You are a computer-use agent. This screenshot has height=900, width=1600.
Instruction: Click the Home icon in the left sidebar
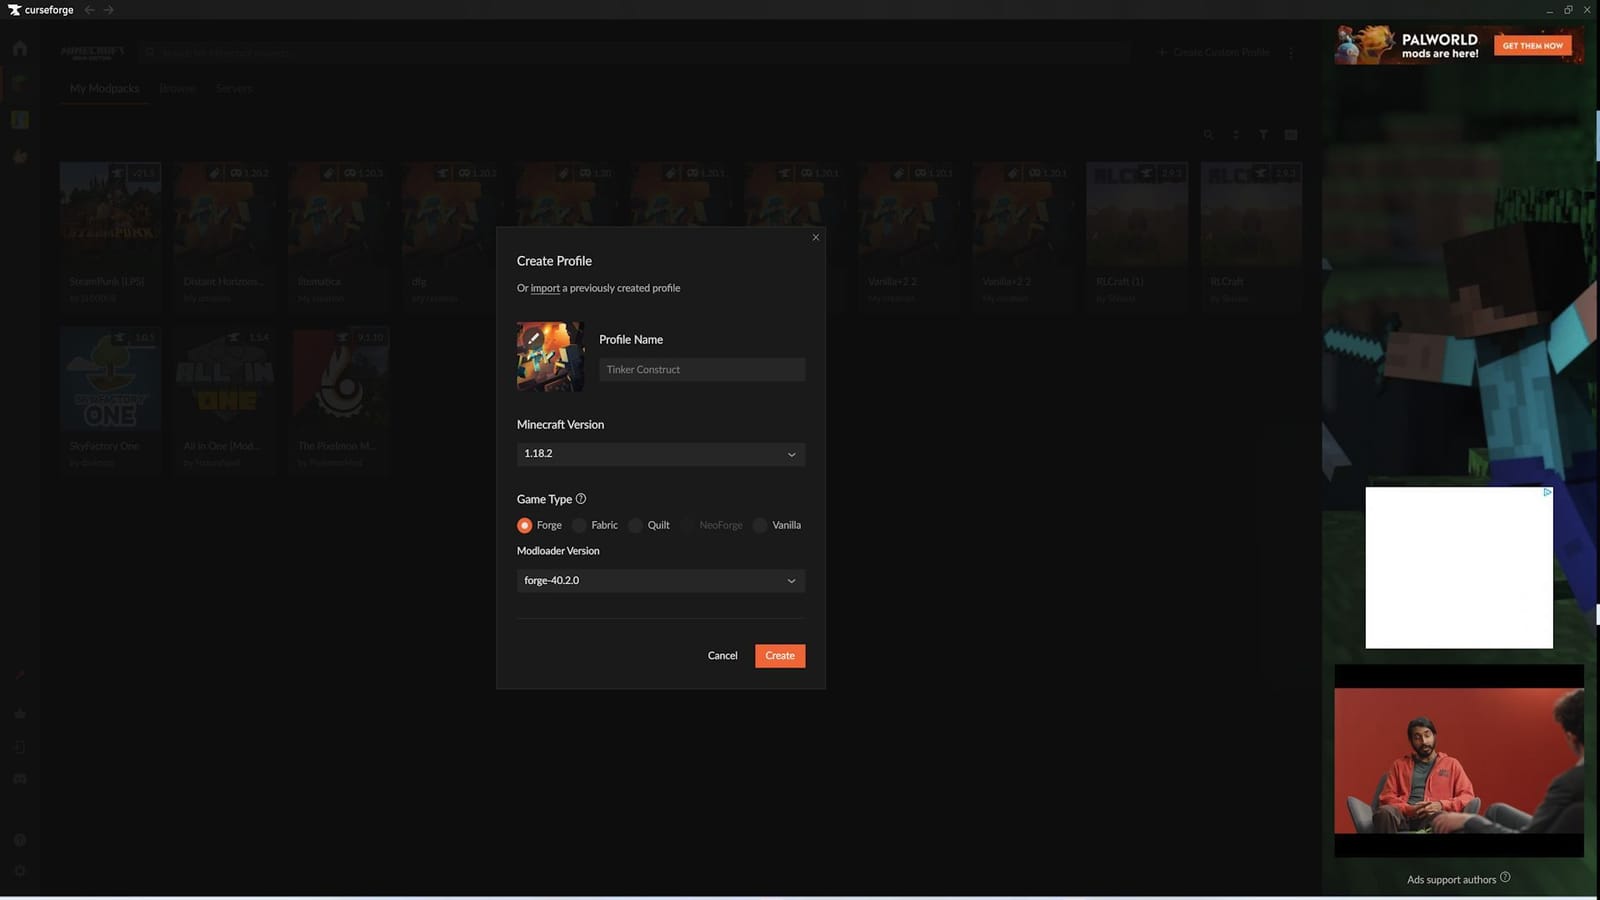[20, 48]
